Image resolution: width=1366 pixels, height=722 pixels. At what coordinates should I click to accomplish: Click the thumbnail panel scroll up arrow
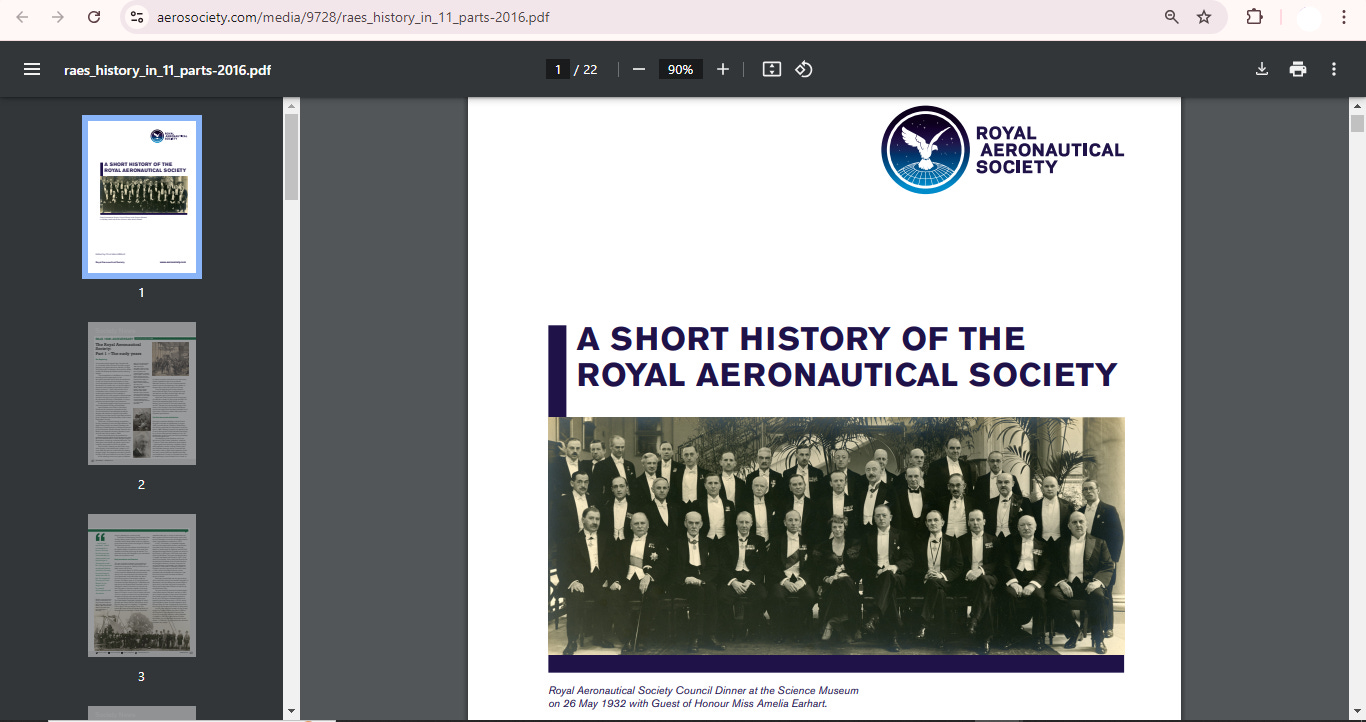(x=291, y=104)
